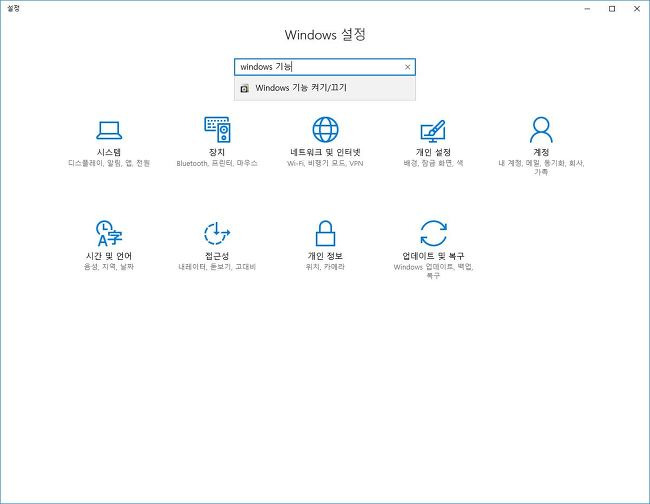Minimize the 설정 window

coord(587,9)
